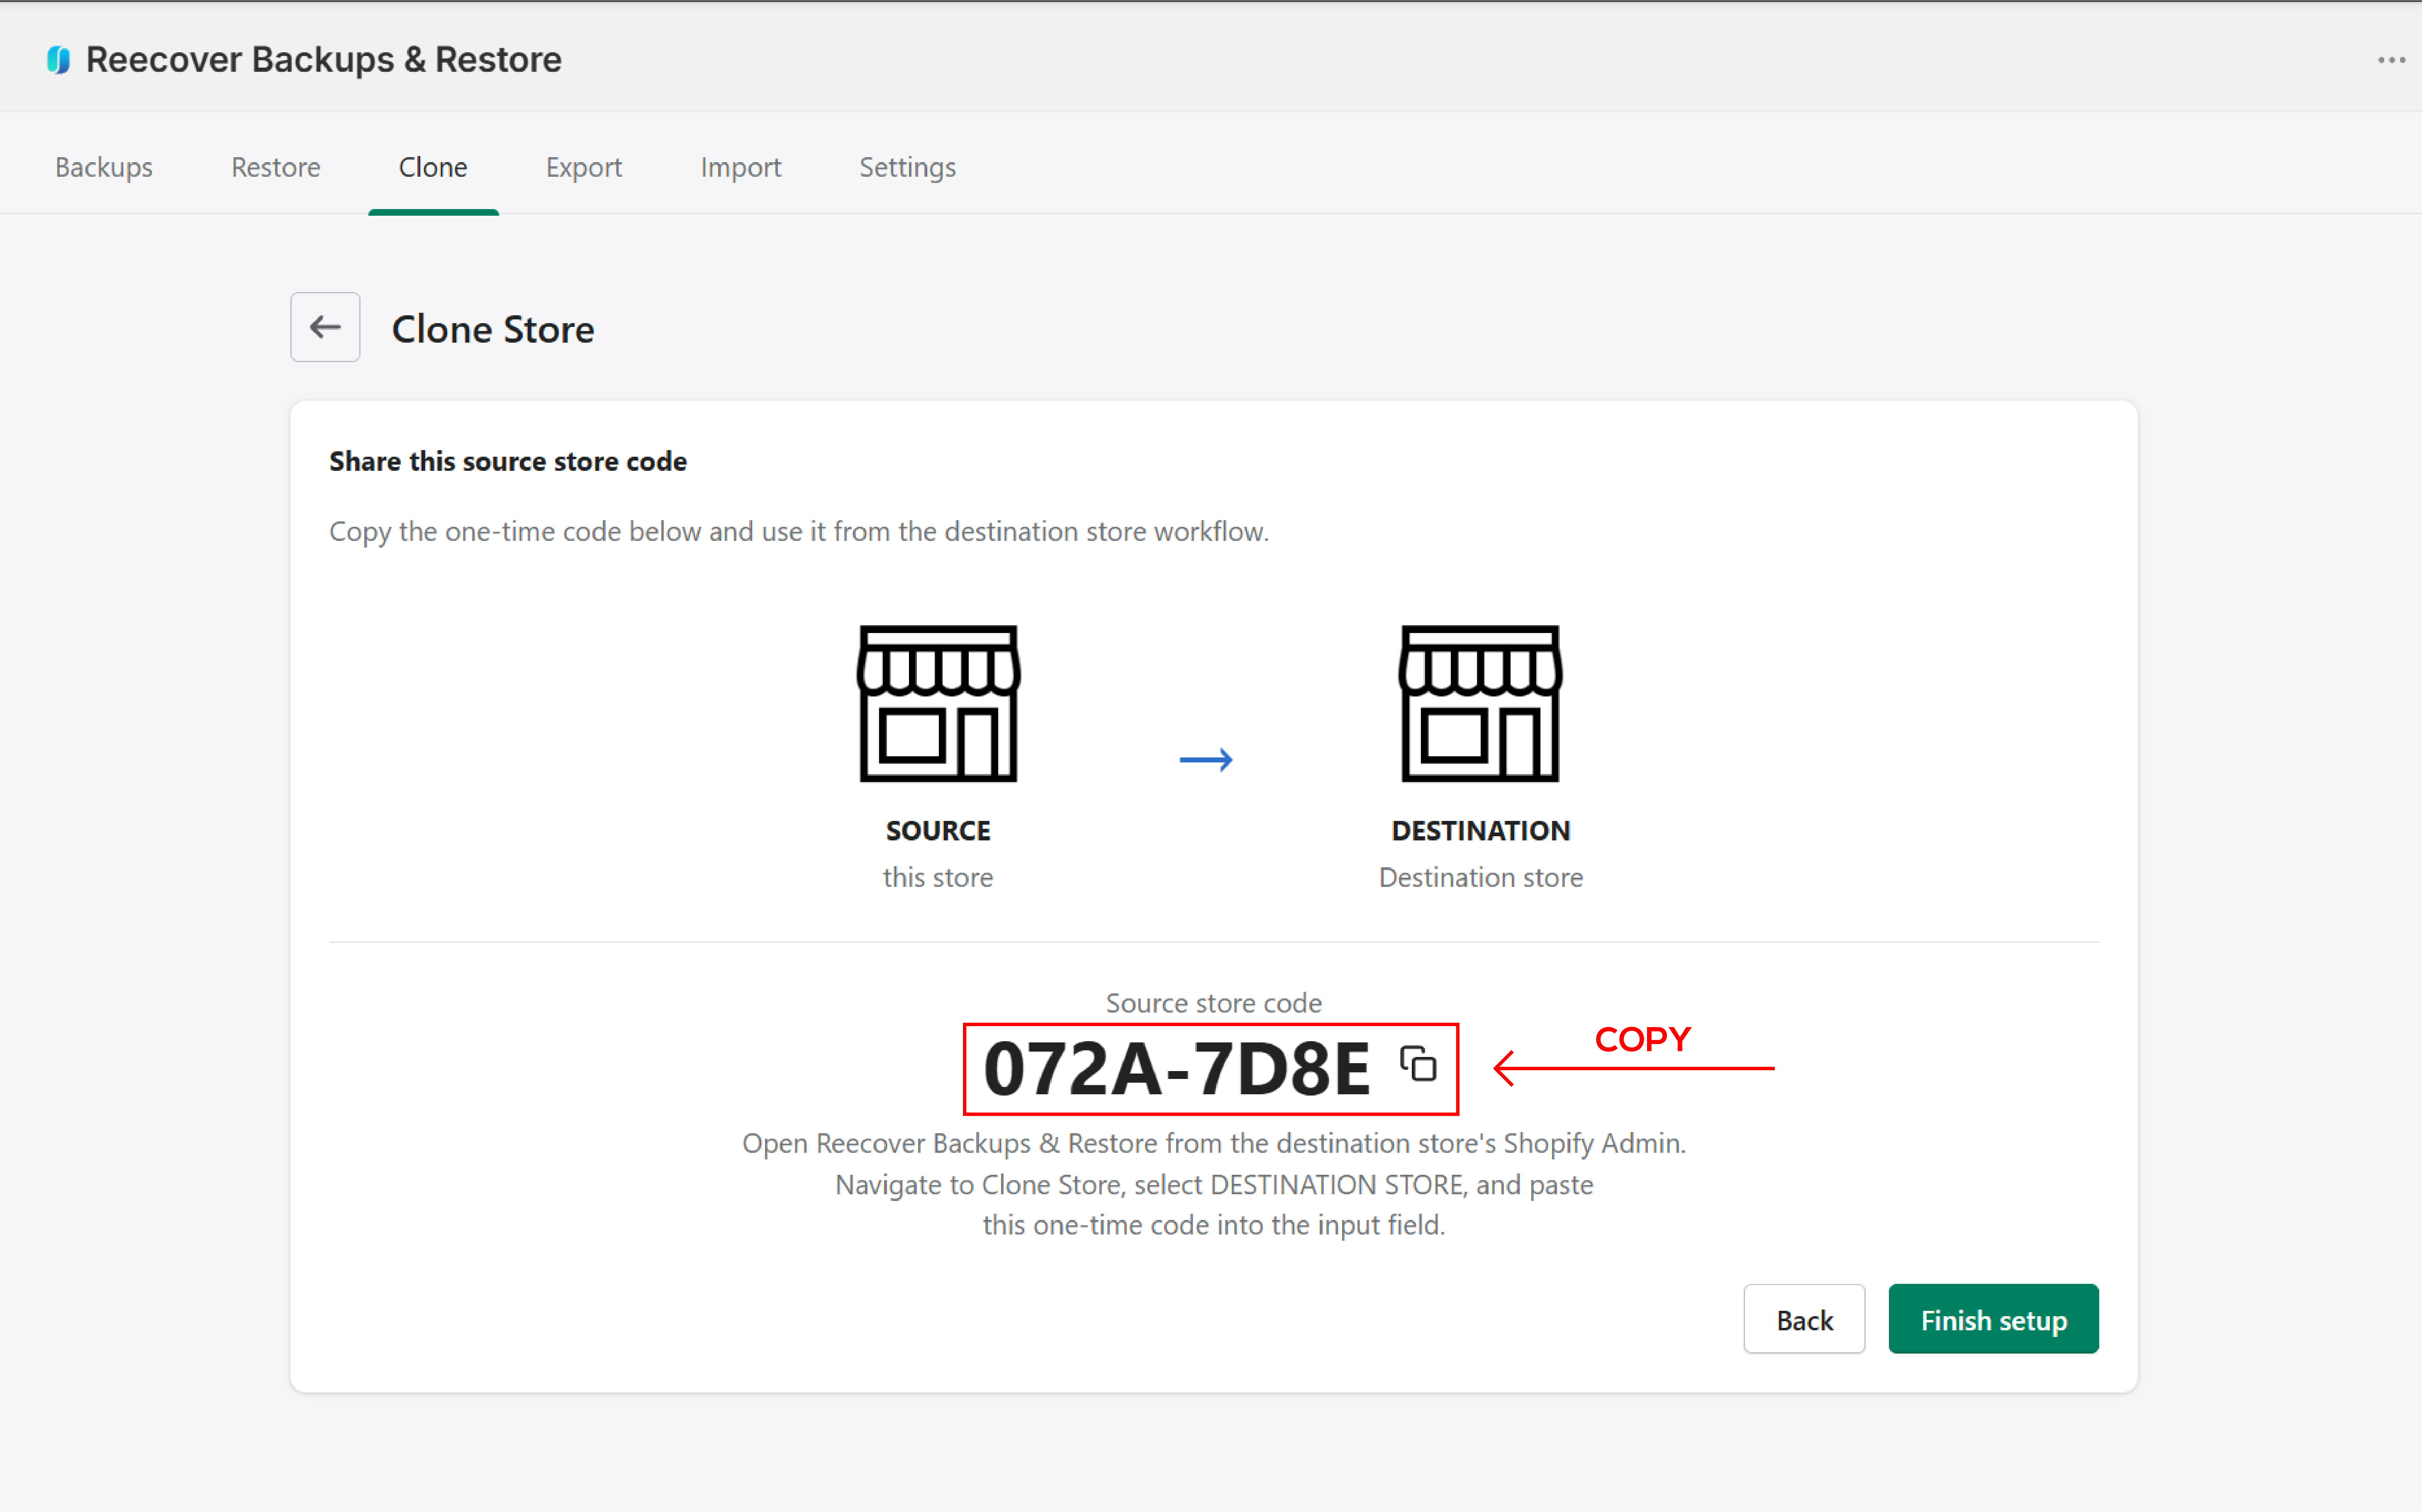
Task: Click the 'Copy the one-time code below' instruction text
Action: pos(799,531)
